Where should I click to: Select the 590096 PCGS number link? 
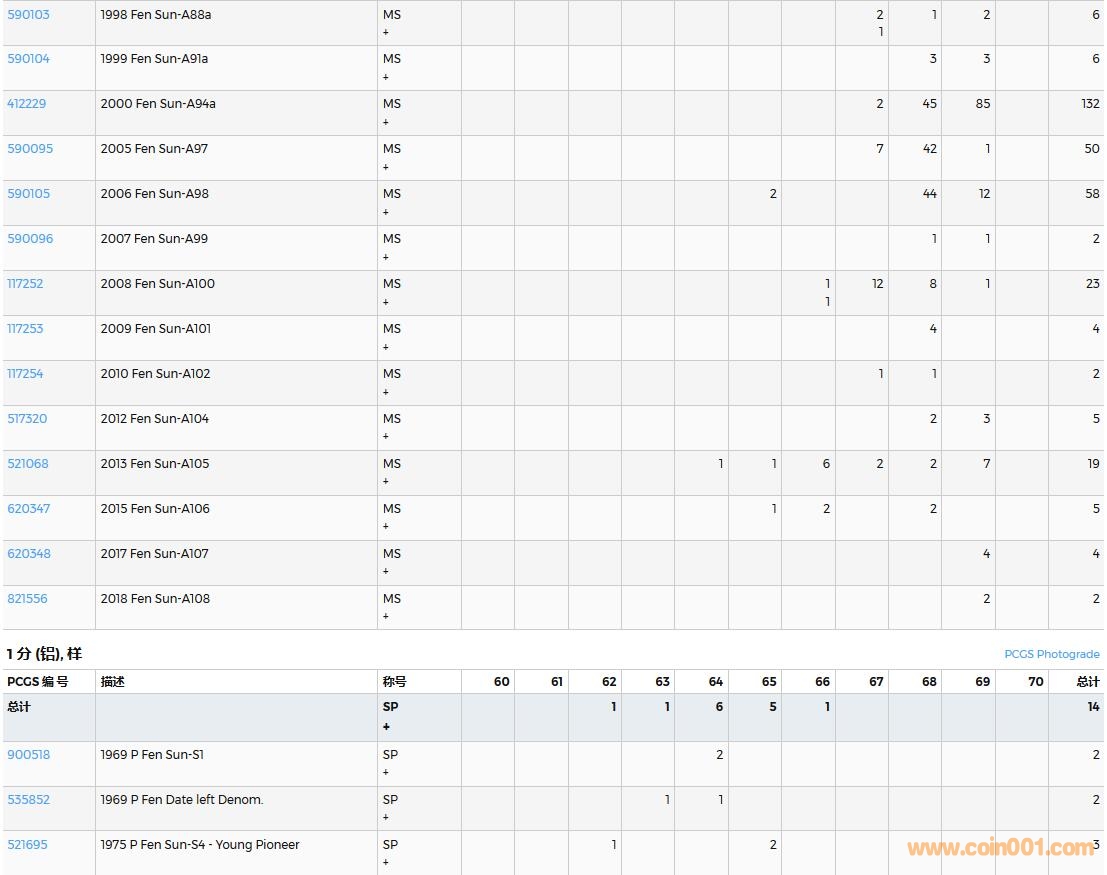pos(30,239)
